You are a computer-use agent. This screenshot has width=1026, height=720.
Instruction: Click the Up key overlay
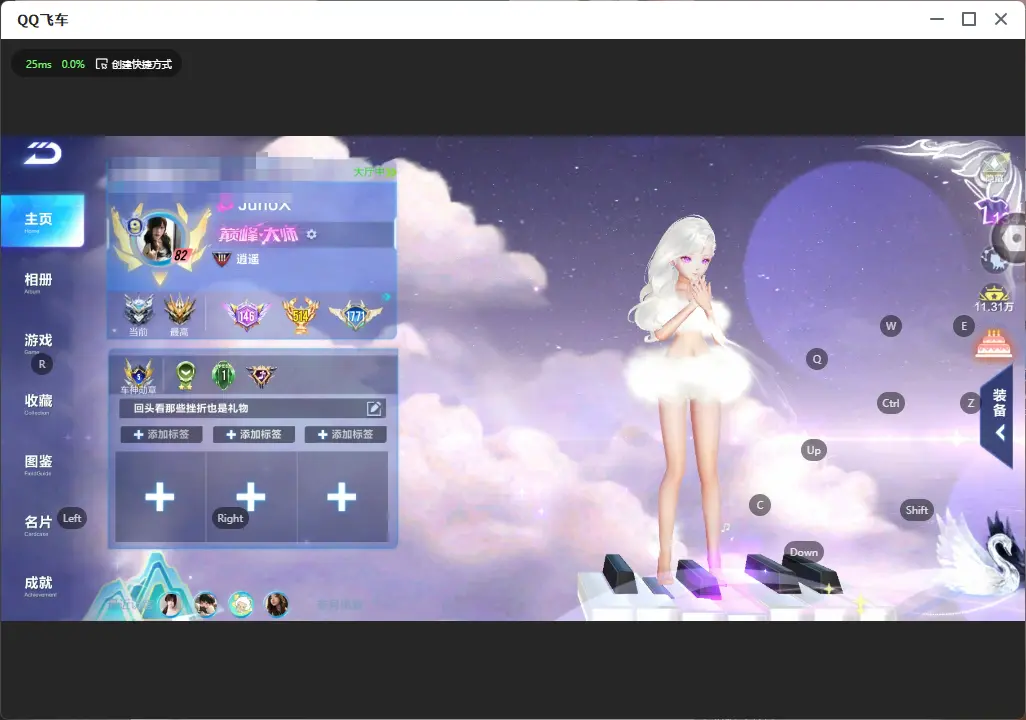[813, 450]
